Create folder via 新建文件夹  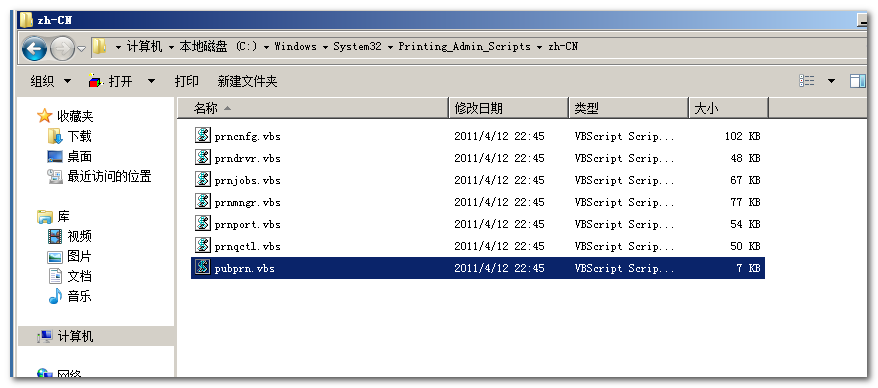tap(247, 82)
